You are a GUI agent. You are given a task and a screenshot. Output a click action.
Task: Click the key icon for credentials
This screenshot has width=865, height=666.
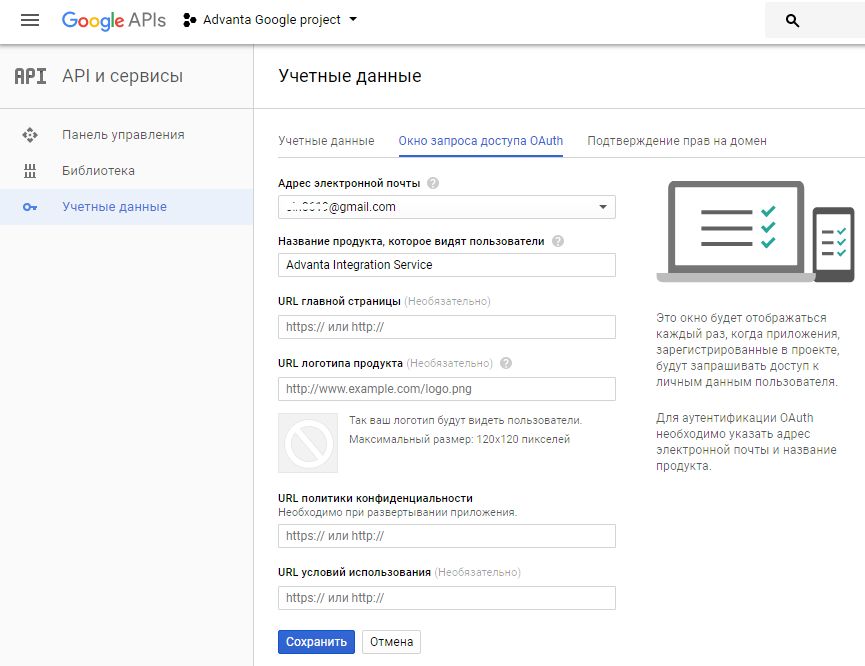click(x=30, y=207)
